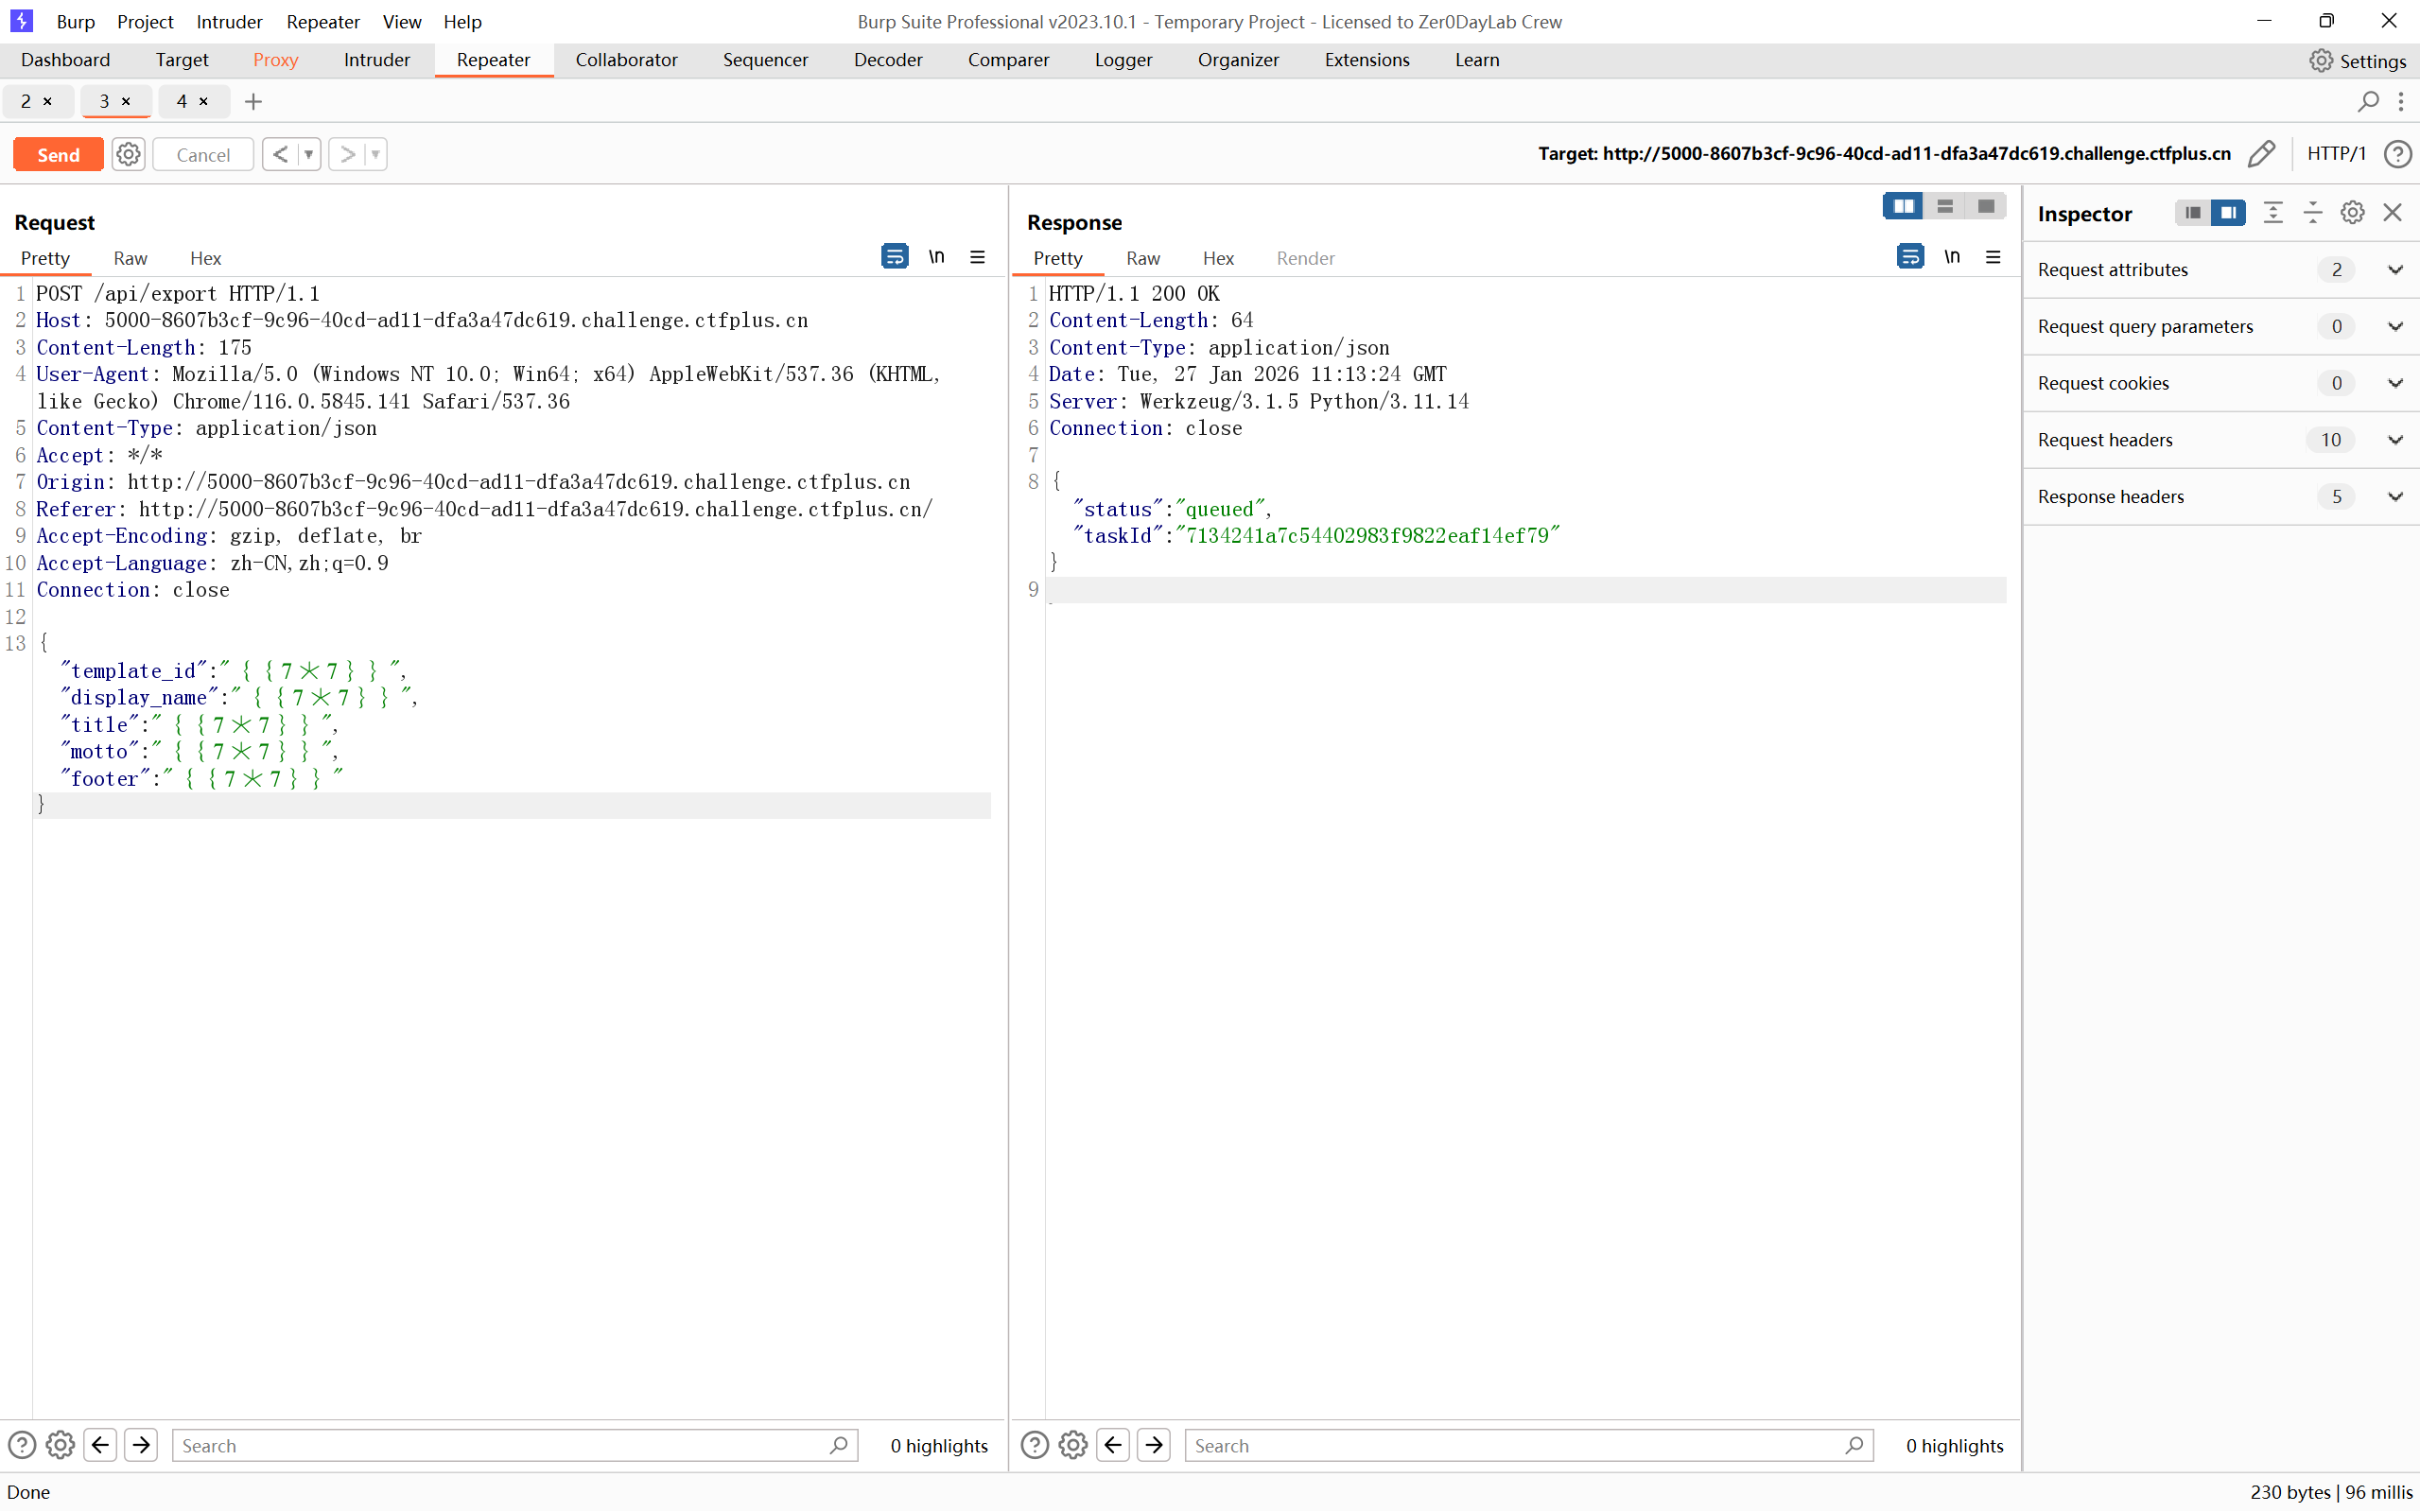
Task: Open Repeater send settings gear icon
Action: [x=128, y=154]
